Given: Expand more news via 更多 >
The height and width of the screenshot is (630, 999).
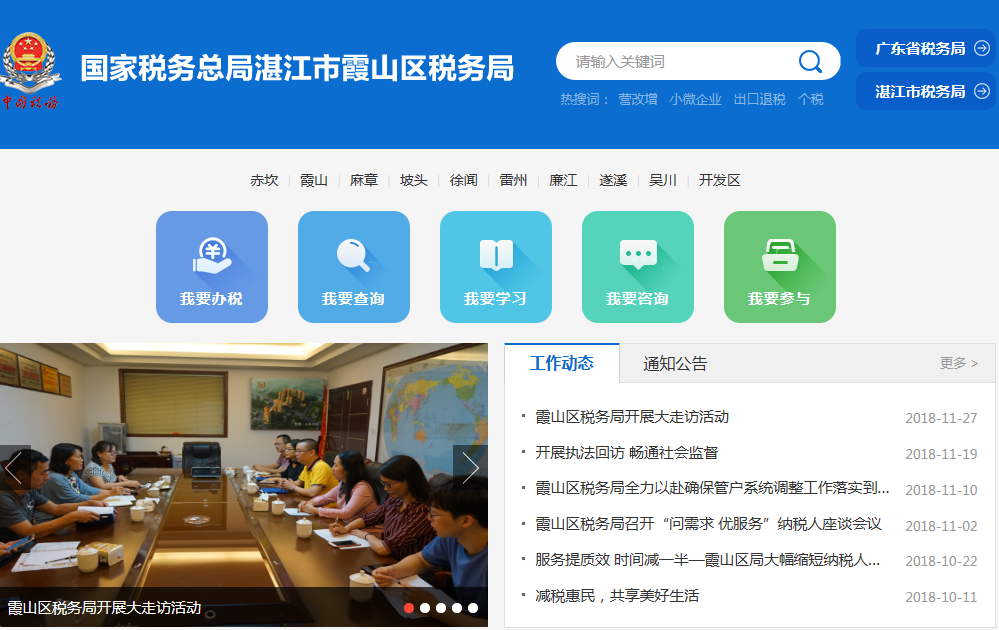Looking at the screenshot, I should (x=958, y=363).
